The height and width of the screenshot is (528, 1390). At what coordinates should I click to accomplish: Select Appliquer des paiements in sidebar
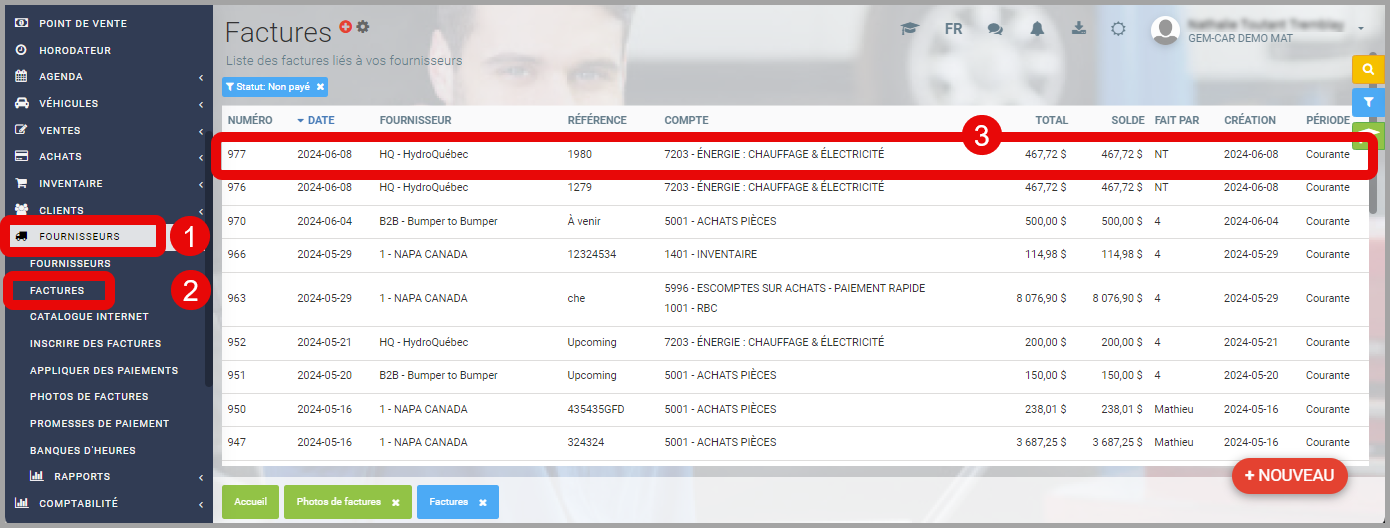104,370
